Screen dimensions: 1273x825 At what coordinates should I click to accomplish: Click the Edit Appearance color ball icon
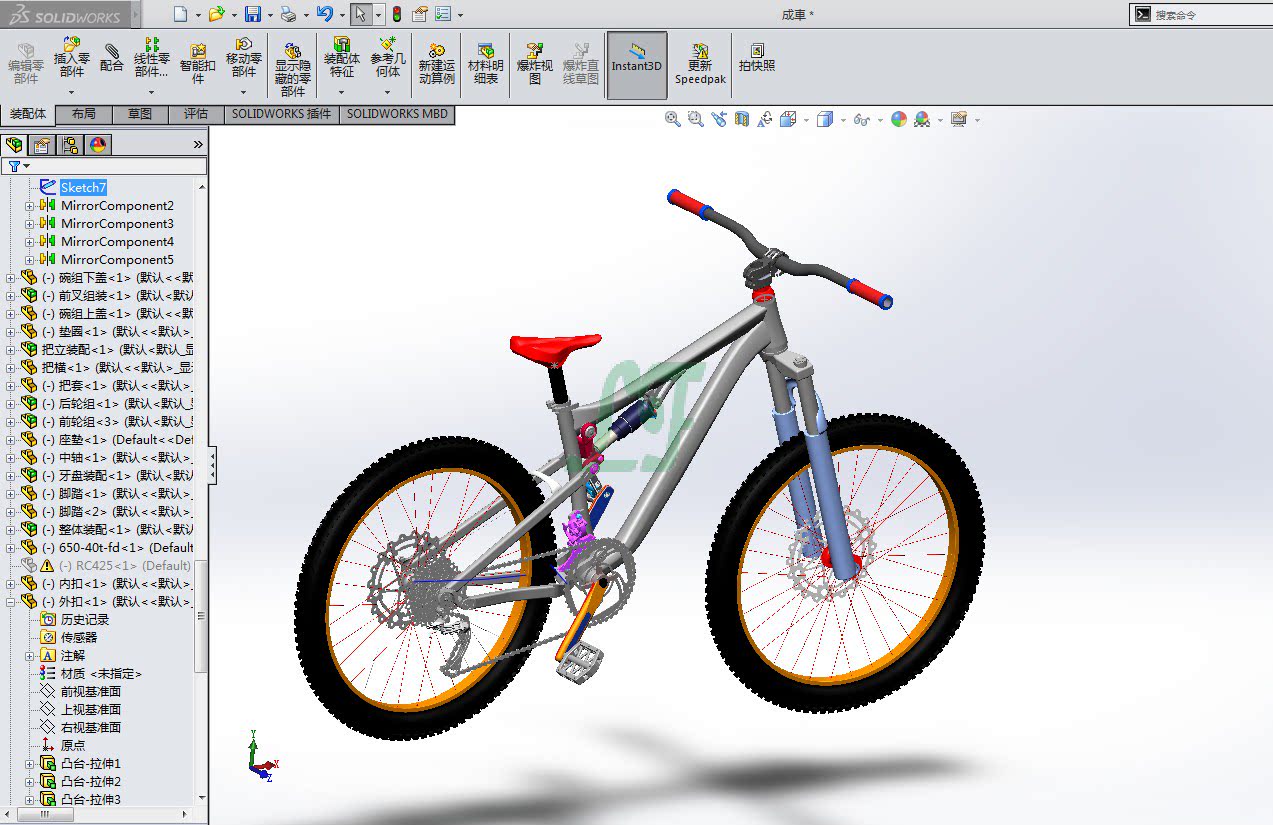899,119
